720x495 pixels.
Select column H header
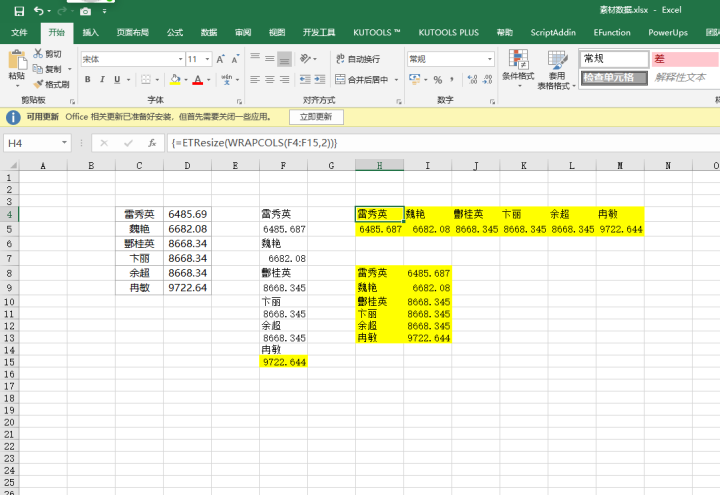(x=379, y=165)
